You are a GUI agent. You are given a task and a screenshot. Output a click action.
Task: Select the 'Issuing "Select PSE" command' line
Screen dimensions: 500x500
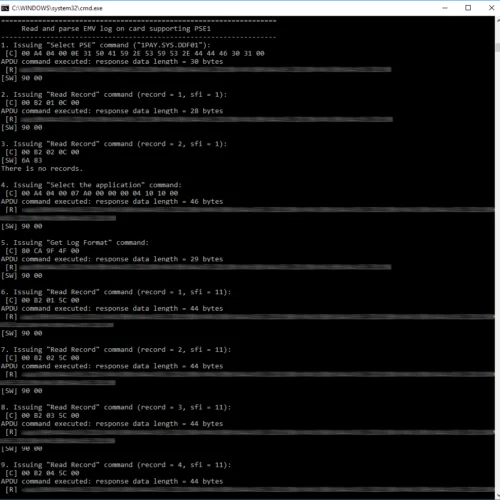106,45
